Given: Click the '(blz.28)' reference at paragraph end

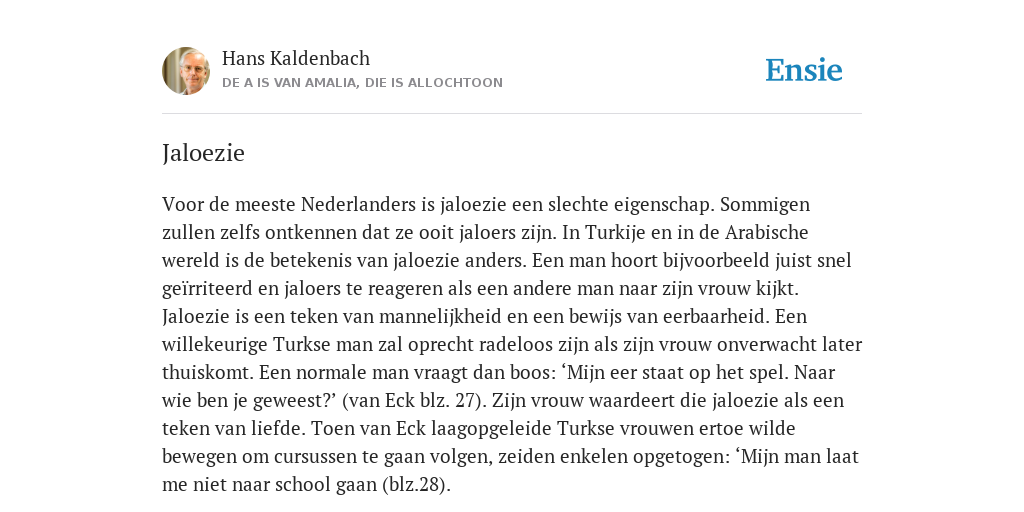Looking at the screenshot, I should coord(416,485).
